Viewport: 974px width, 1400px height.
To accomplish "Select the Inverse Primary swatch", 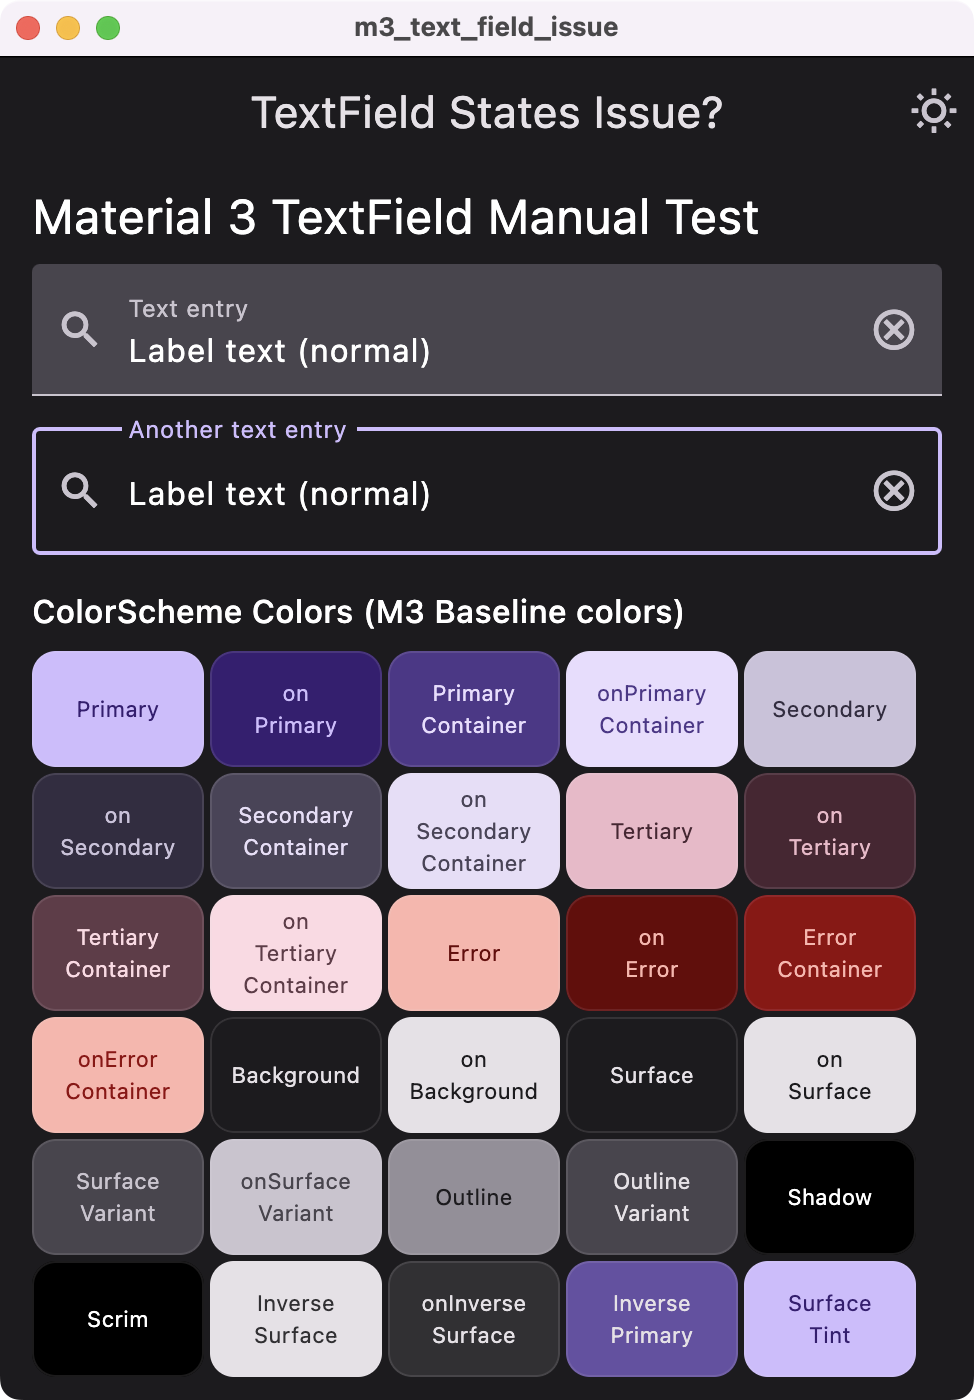I will pyautogui.click(x=651, y=1319).
